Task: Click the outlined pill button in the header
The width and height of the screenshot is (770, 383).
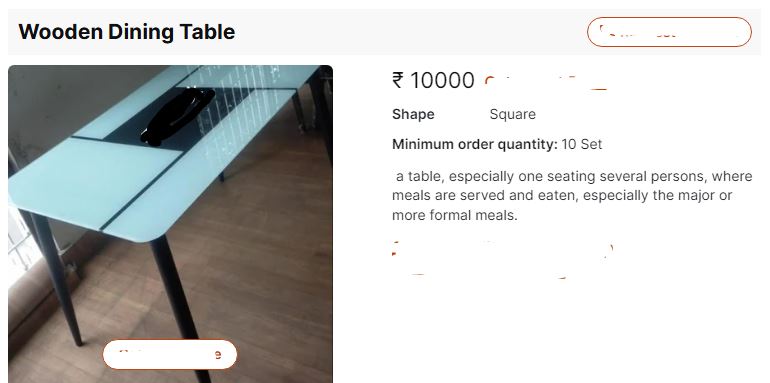Action: click(x=669, y=32)
